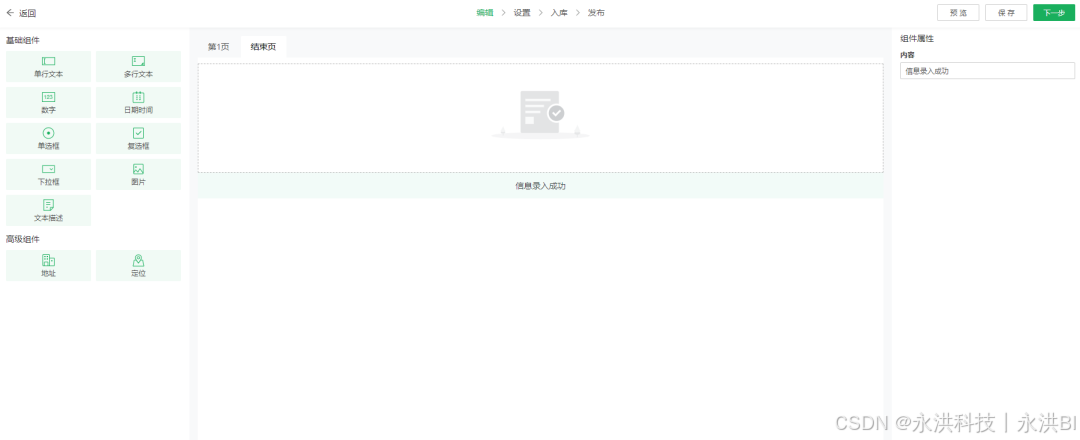Select the 单行文本 component icon
The height and width of the screenshot is (440, 1080).
point(48,61)
